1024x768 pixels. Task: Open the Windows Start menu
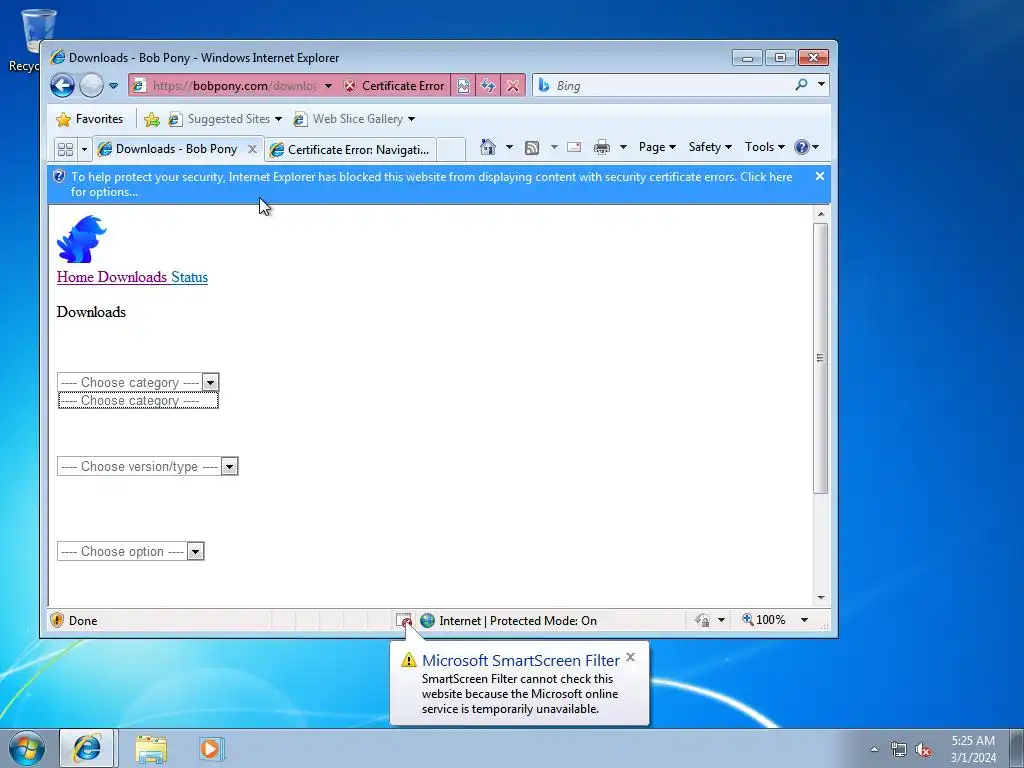pos(27,748)
